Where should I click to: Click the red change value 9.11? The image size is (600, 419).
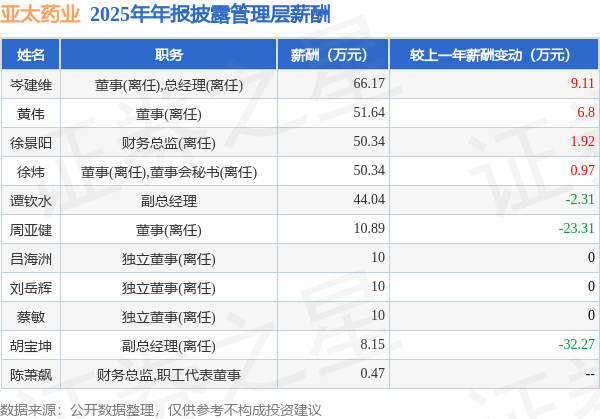[x=582, y=83]
